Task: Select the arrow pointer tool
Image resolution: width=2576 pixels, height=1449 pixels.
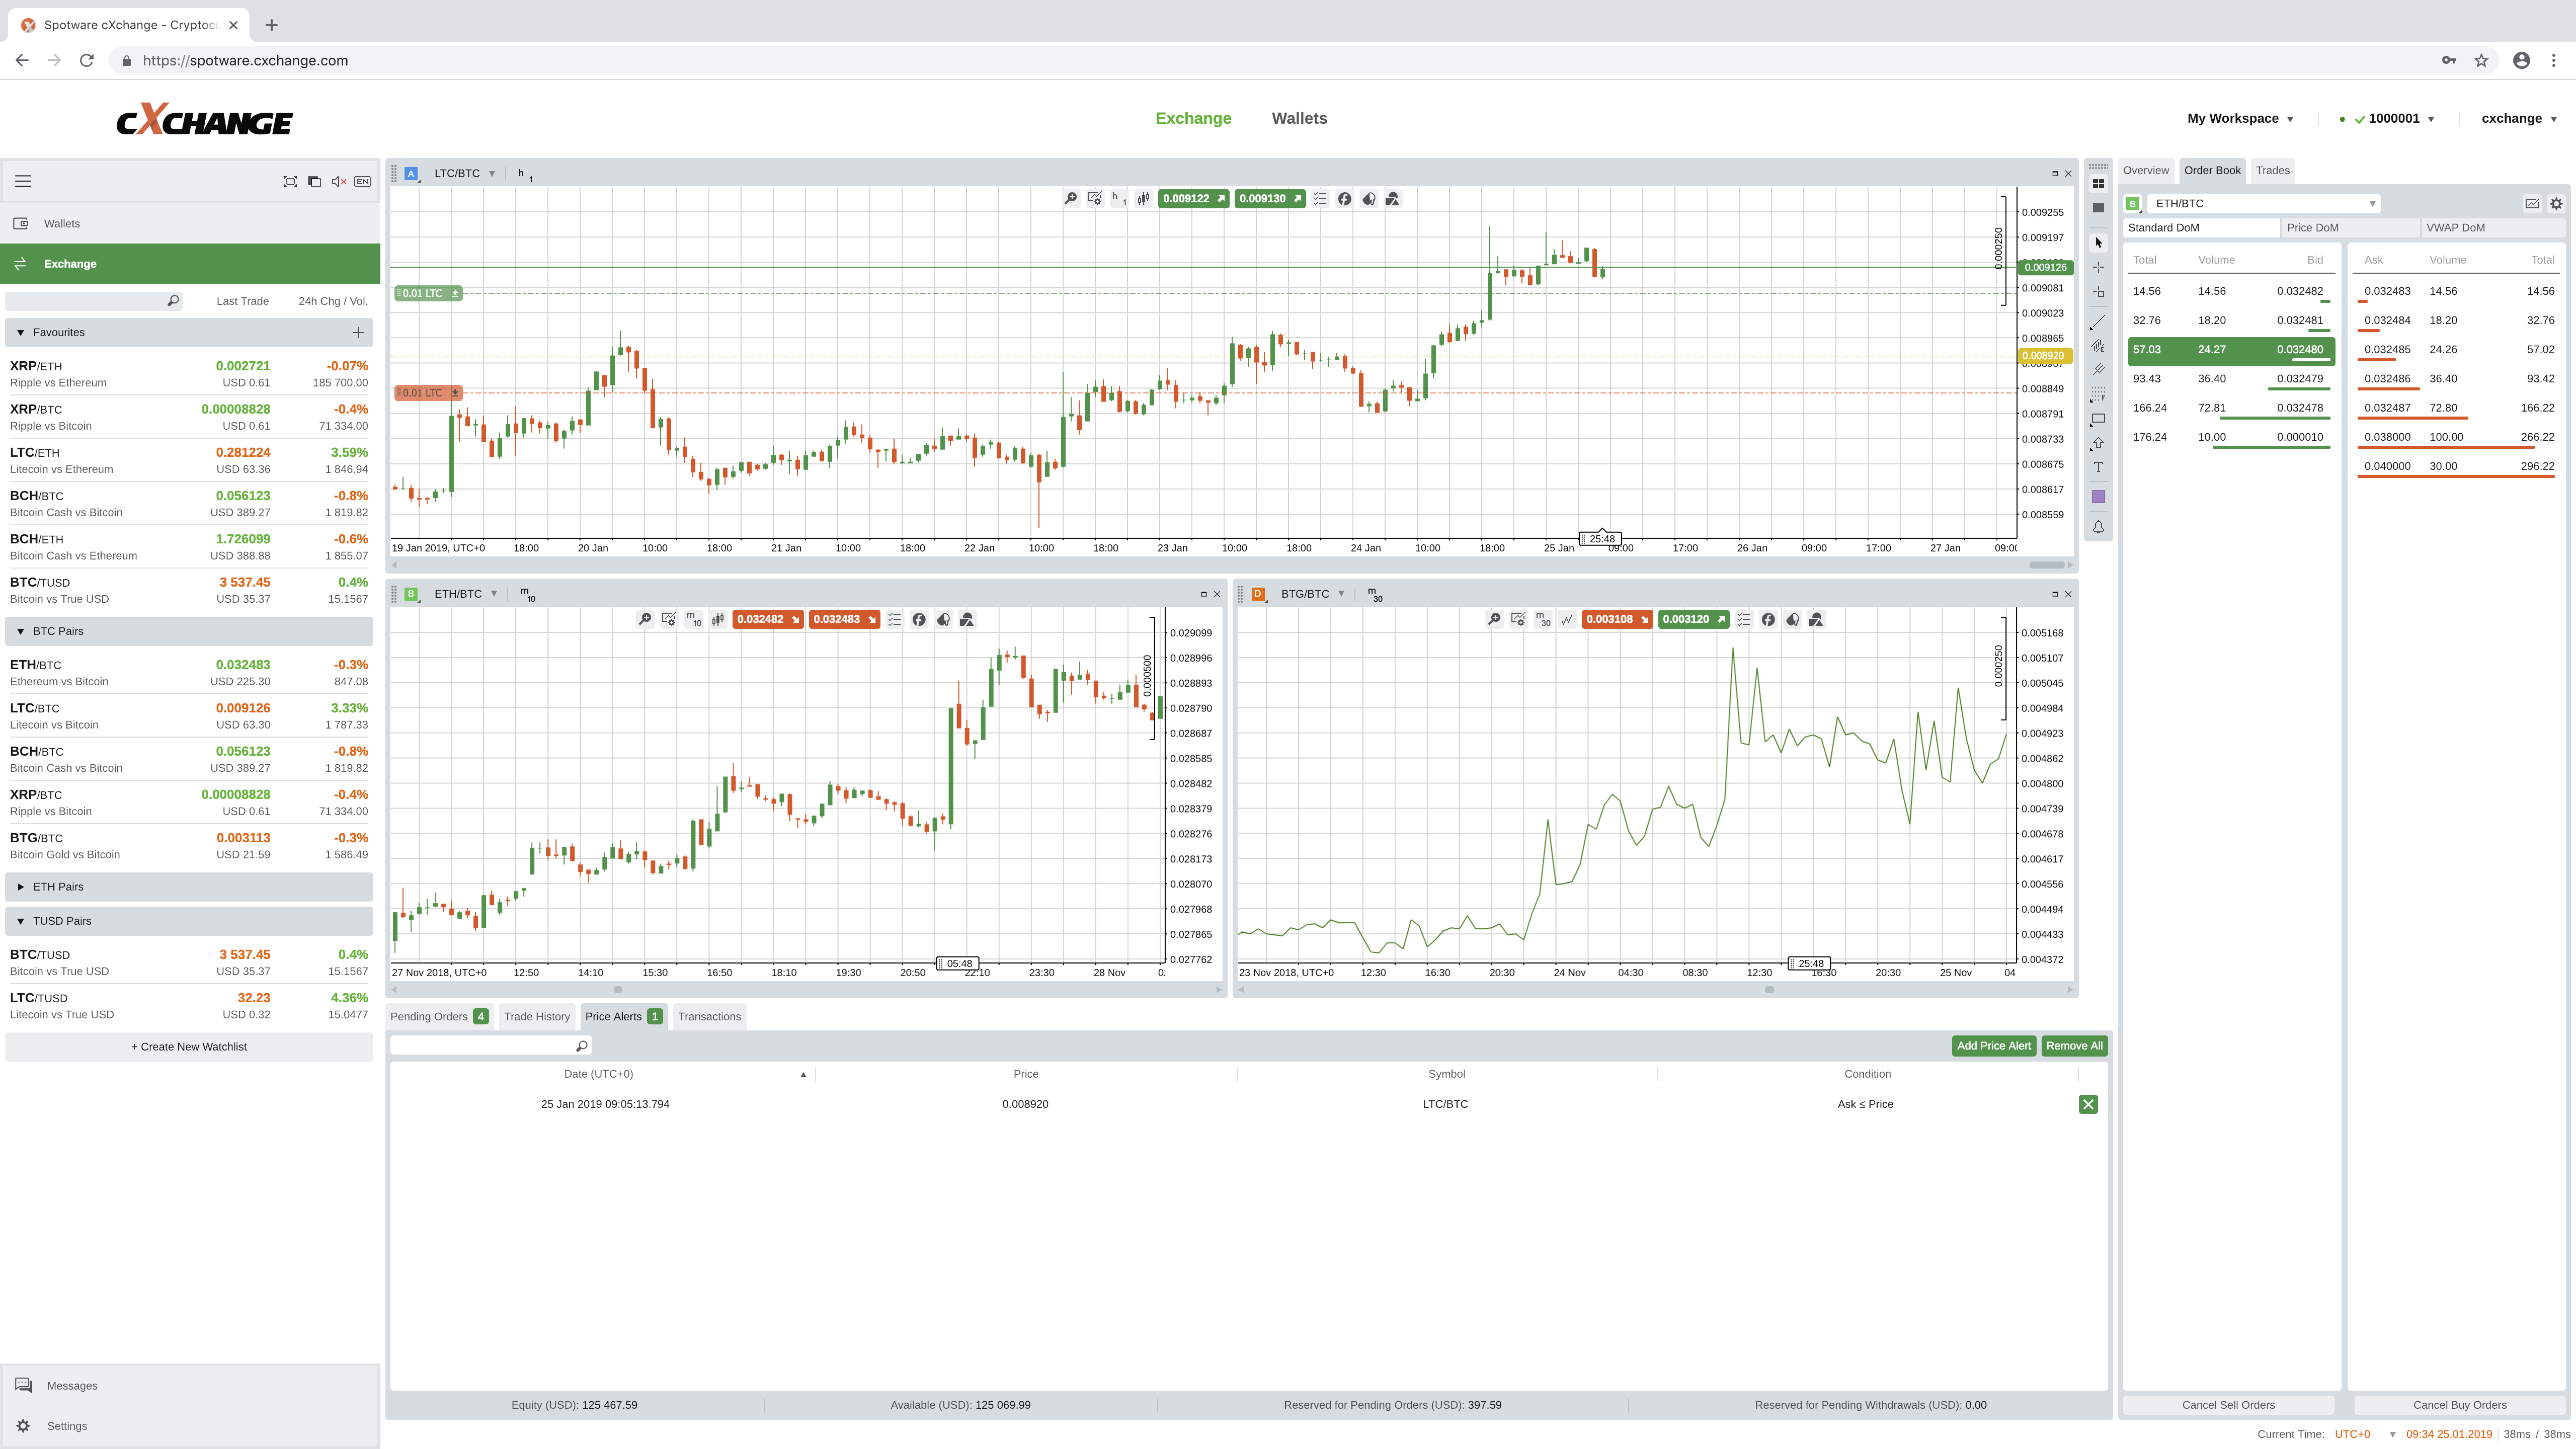Action: 2098,243
